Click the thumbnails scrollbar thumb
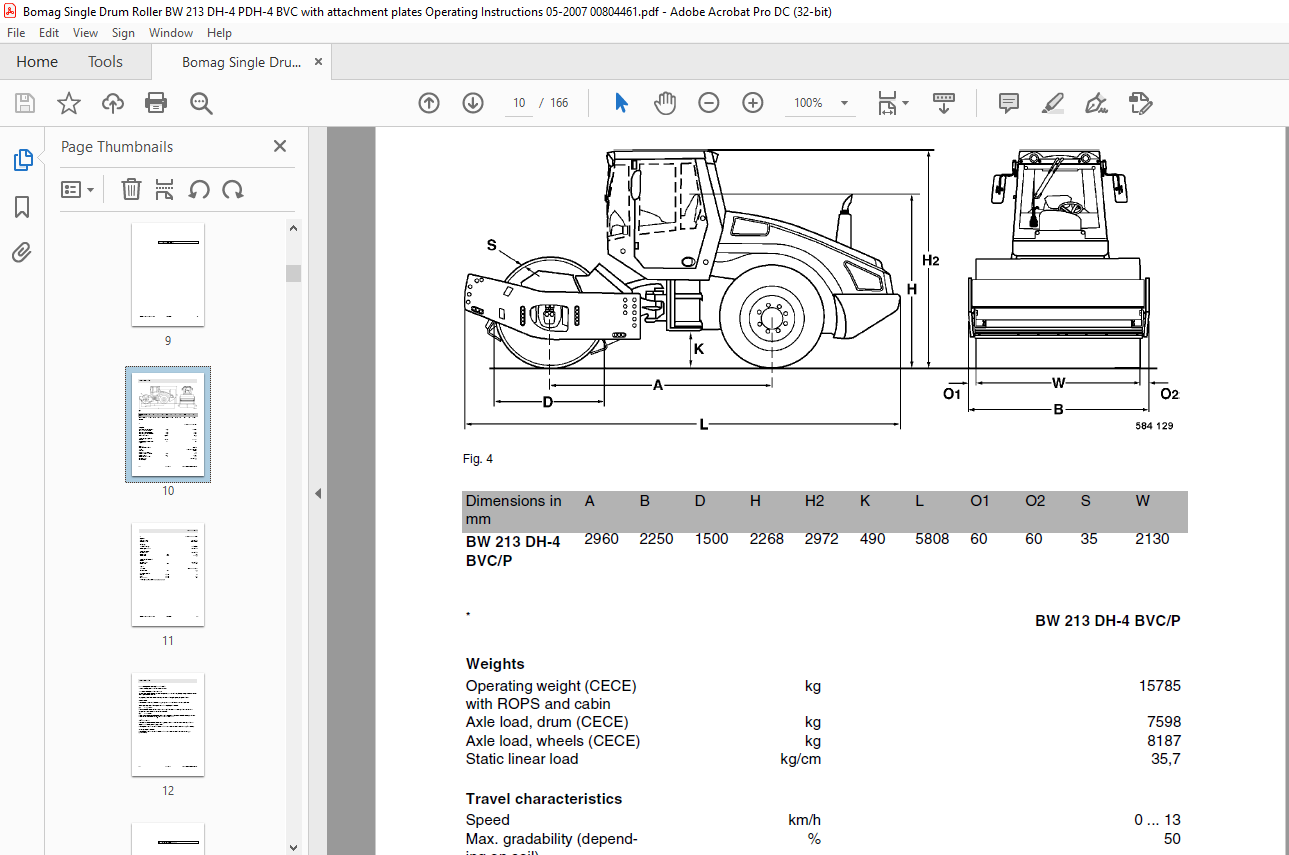This screenshot has height=855, width=1289. [294, 273]
